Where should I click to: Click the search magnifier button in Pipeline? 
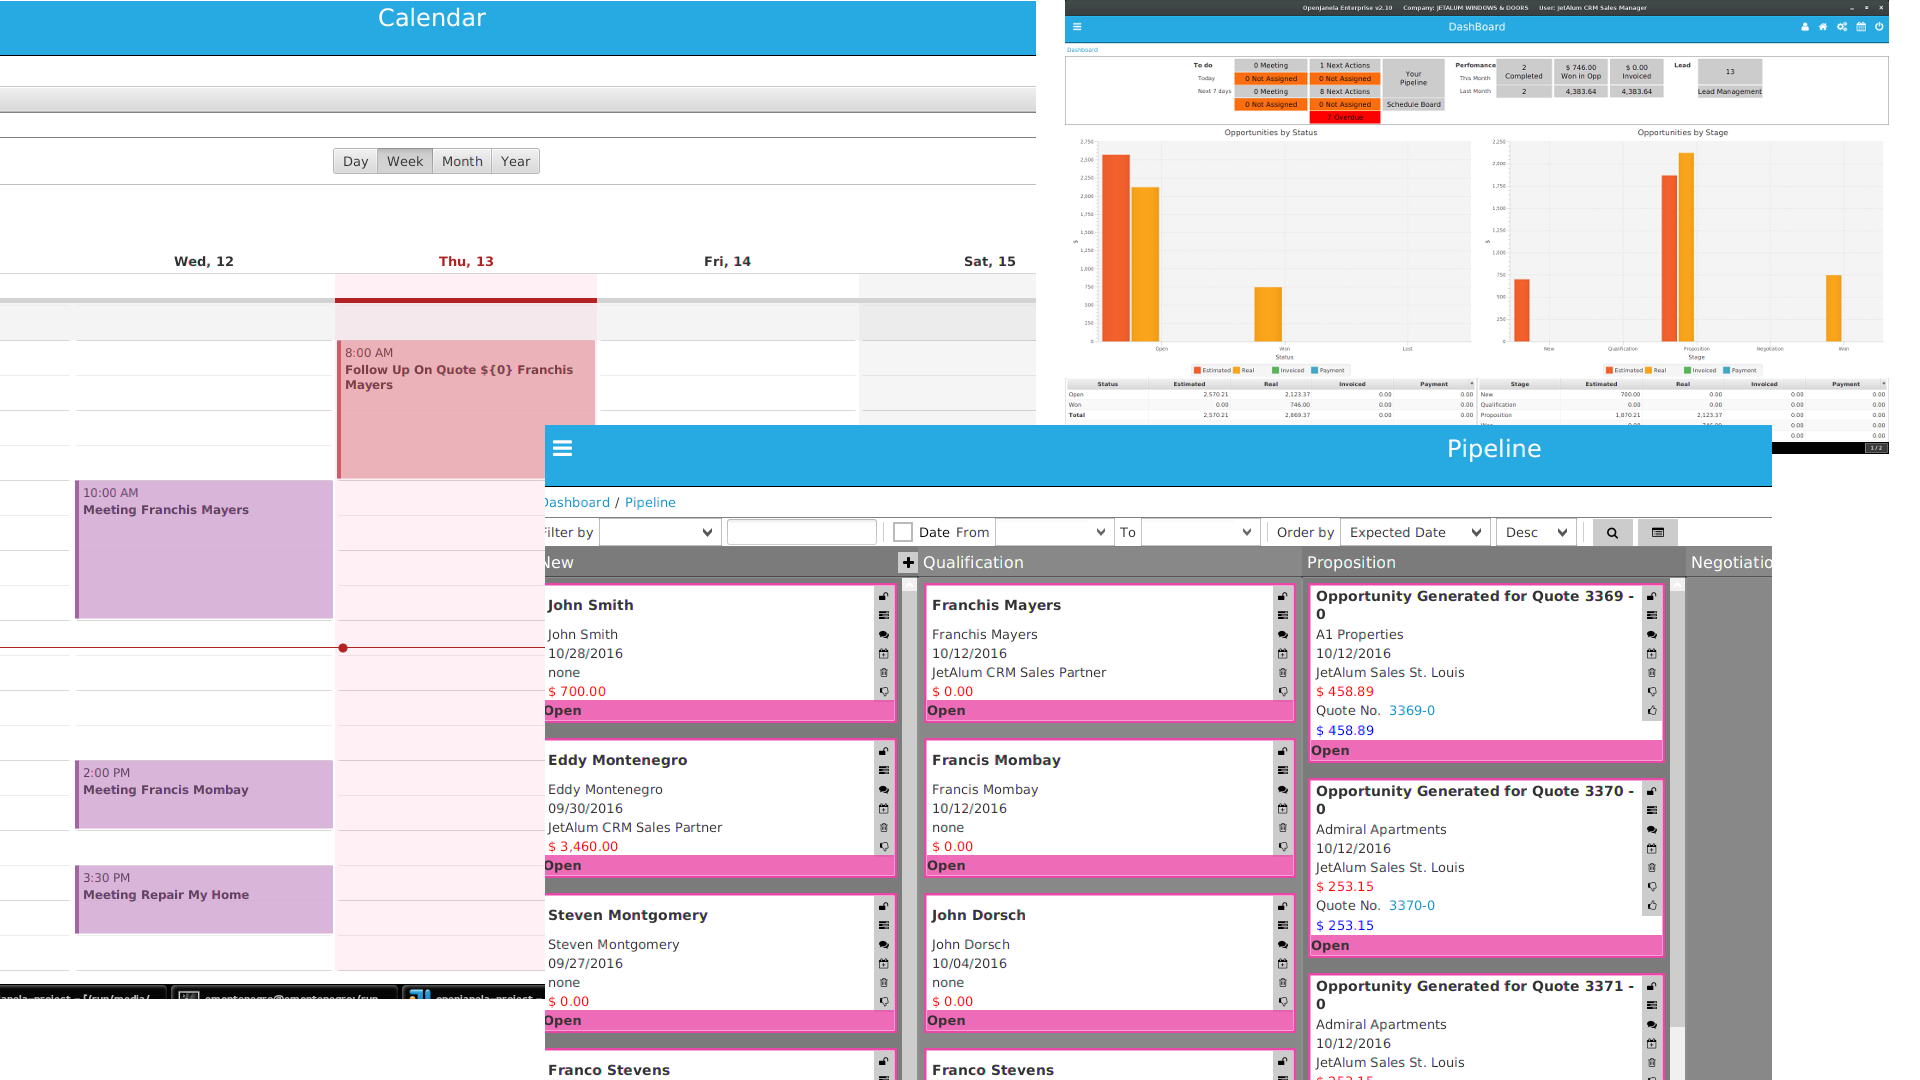coord(1612,533)
